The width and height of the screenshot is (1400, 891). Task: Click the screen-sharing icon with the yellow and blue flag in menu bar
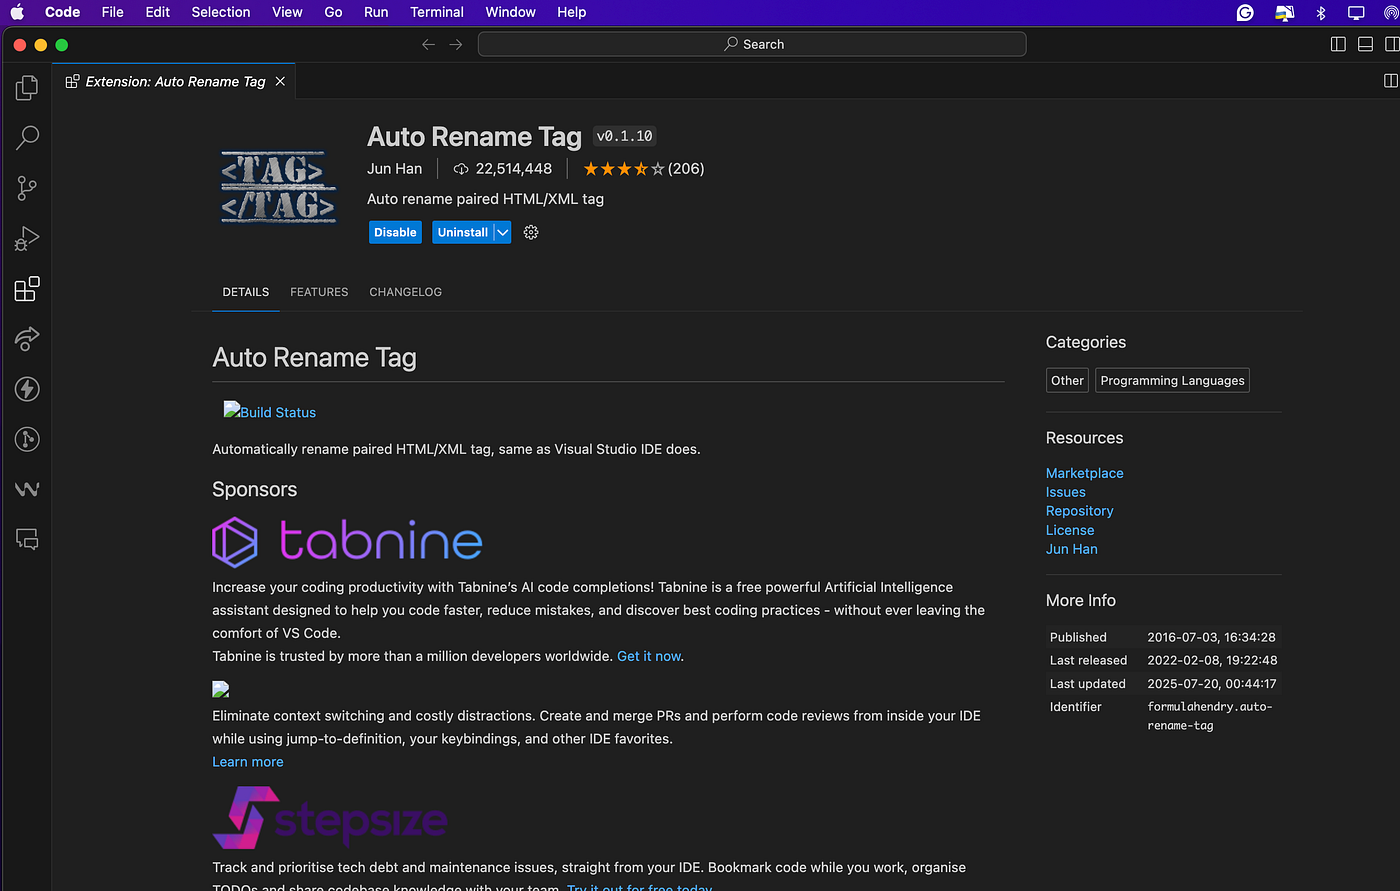[x=1285, y=12]
